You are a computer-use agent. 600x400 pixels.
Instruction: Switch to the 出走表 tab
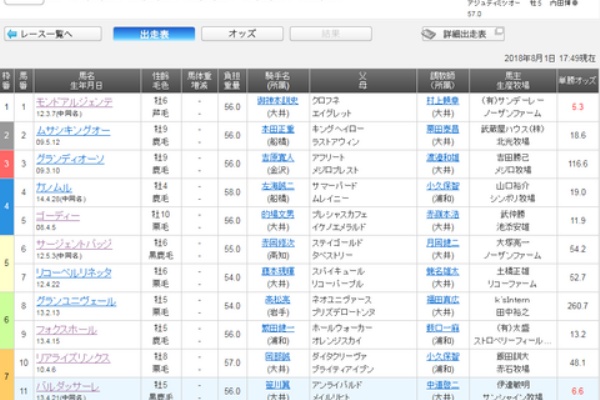click(x=153, y=34)
